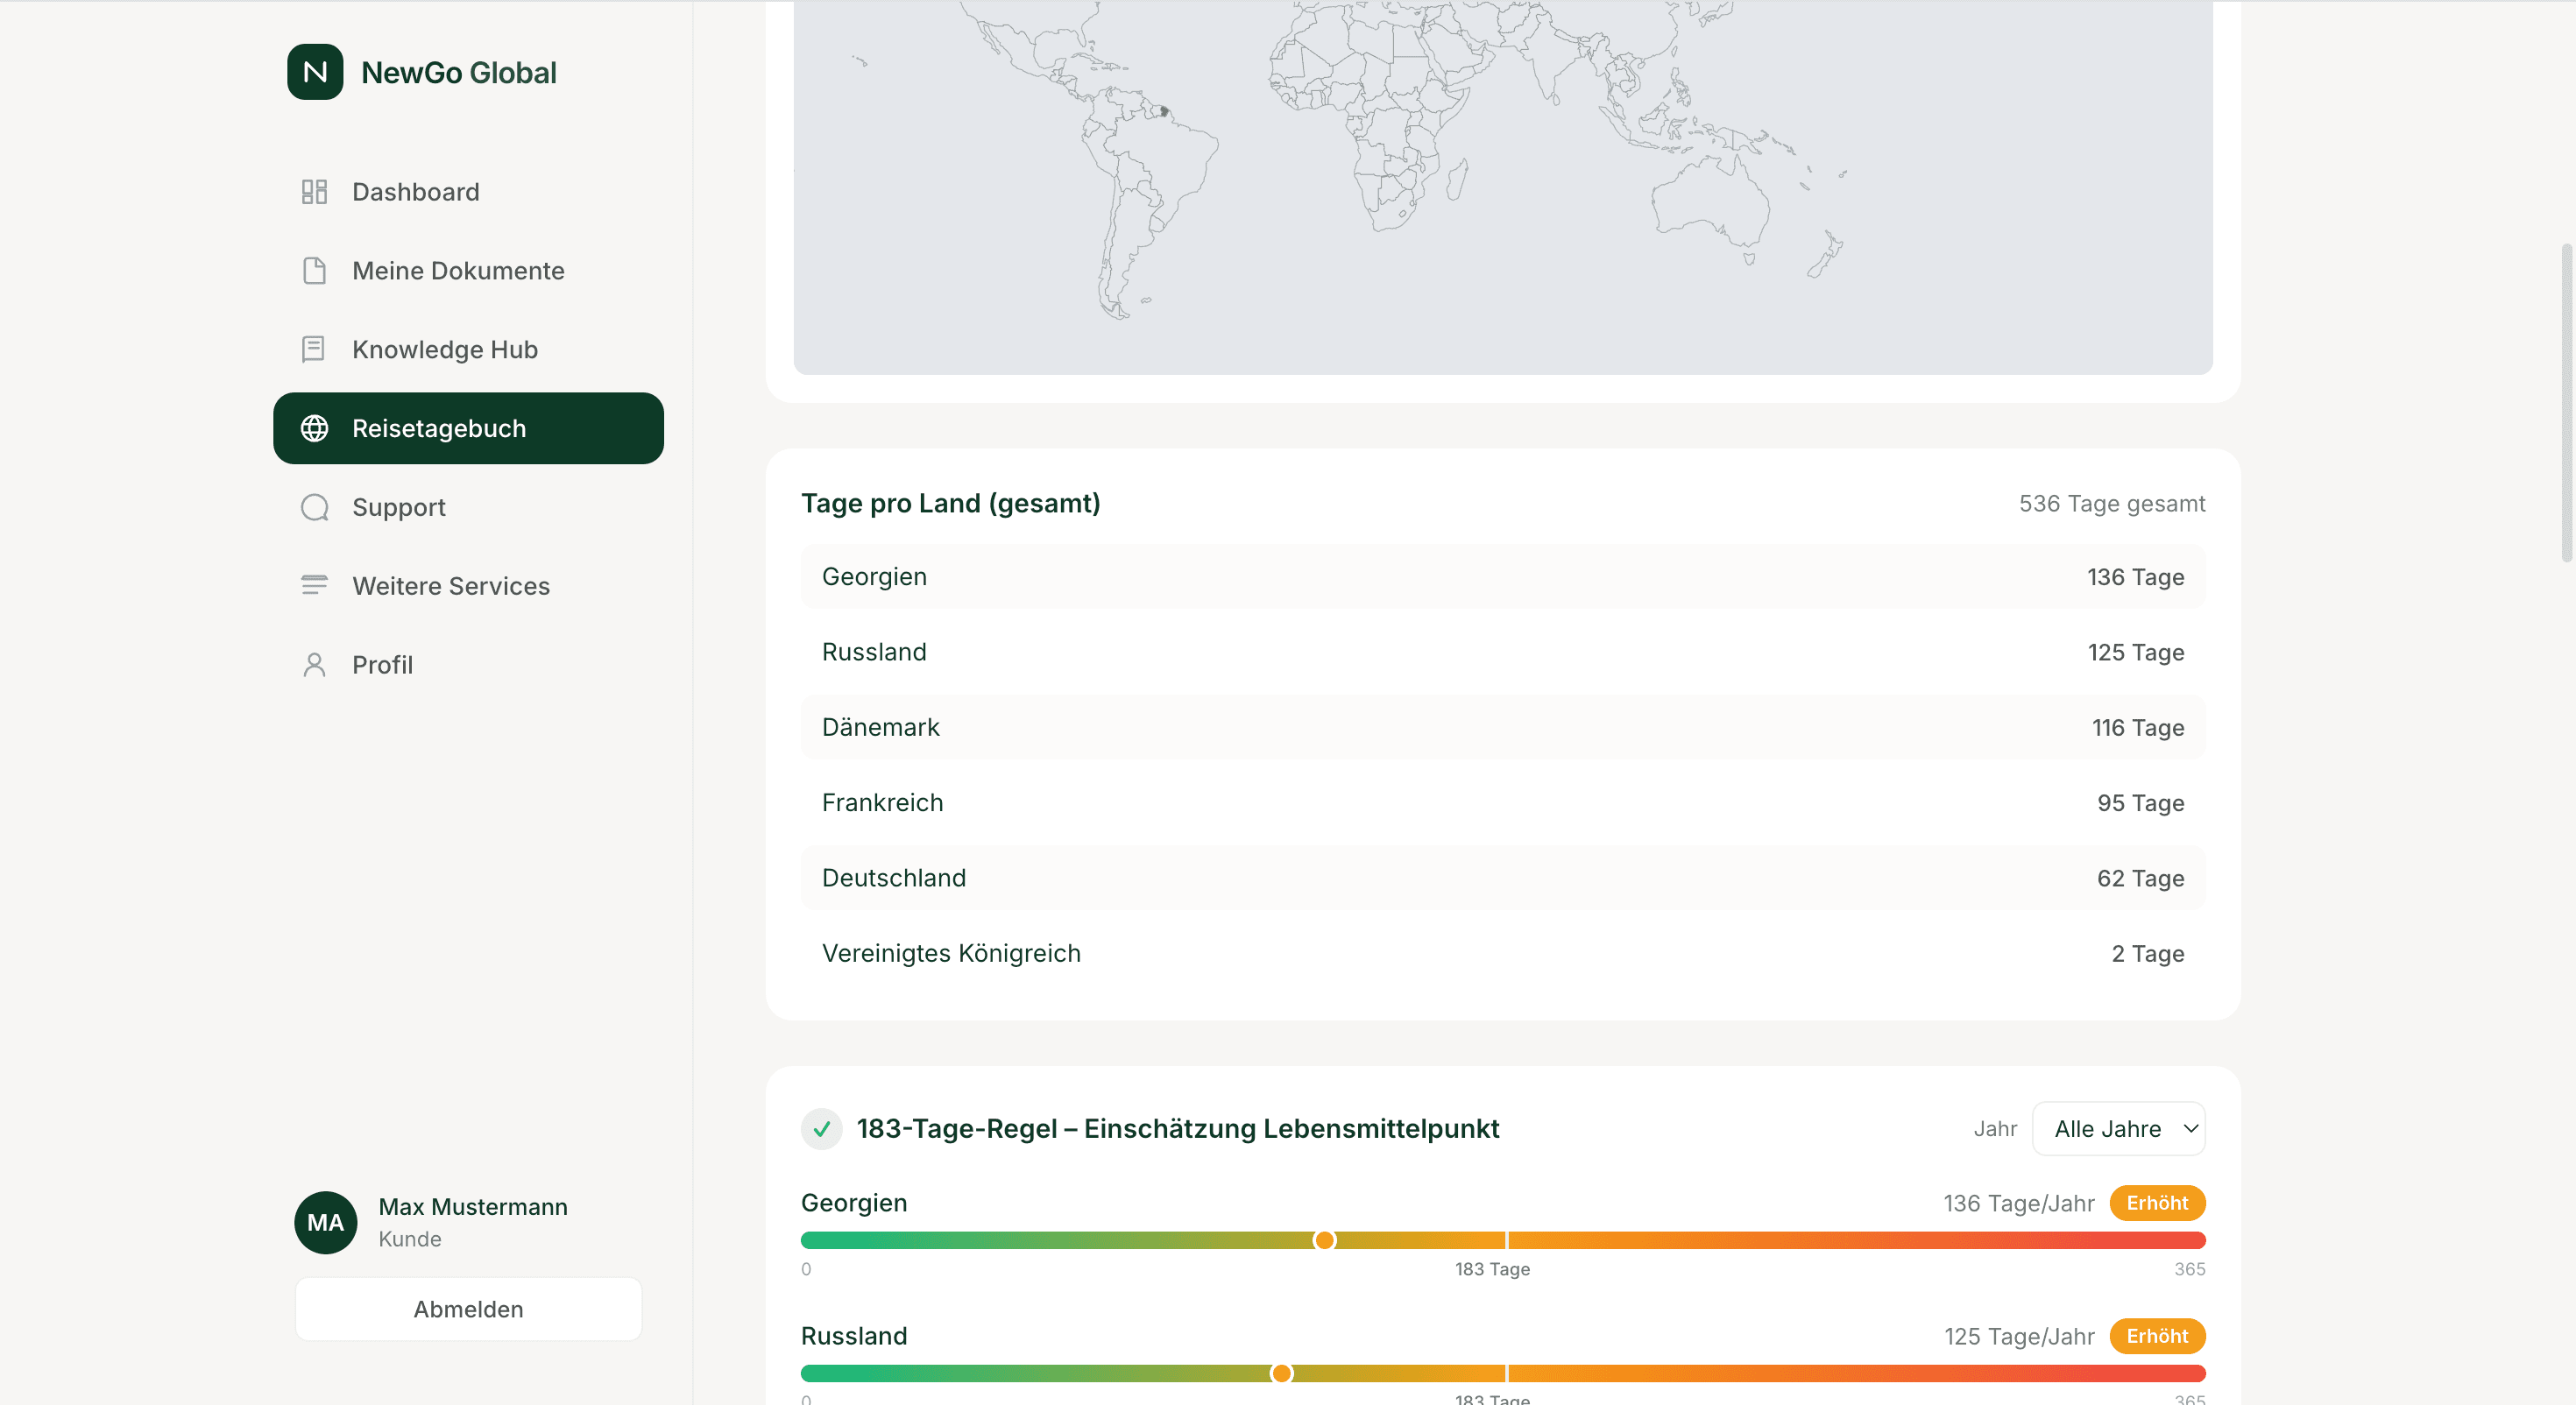
Task: Click the 536 Tage gesamt total
Action: click(2112, 504)
